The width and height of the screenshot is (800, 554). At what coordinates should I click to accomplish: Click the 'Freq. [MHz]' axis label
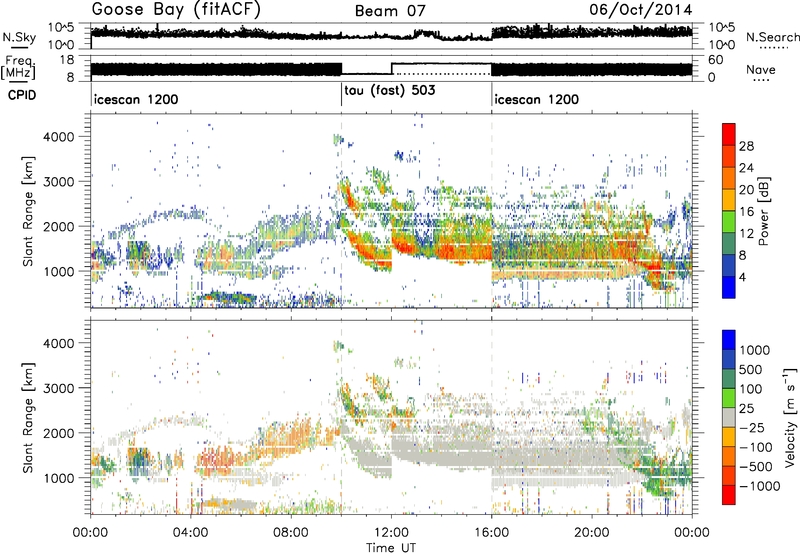tap(19, 67)
